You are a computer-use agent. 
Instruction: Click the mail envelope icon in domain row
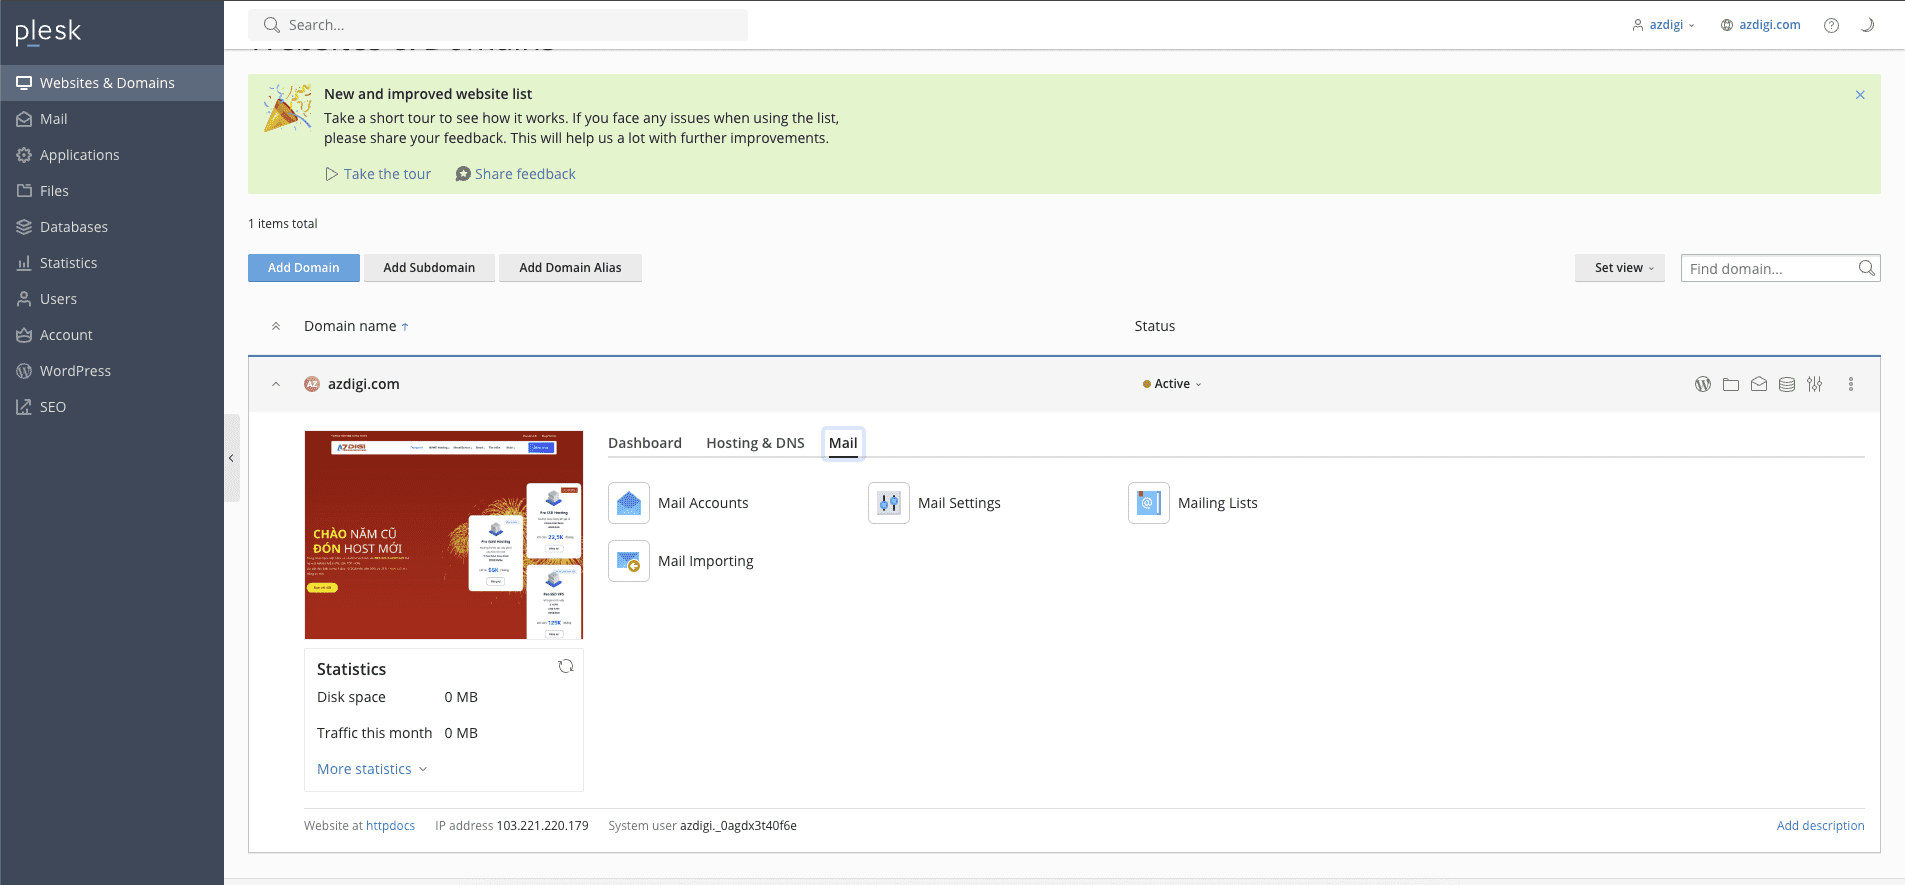pos(1758,384)
